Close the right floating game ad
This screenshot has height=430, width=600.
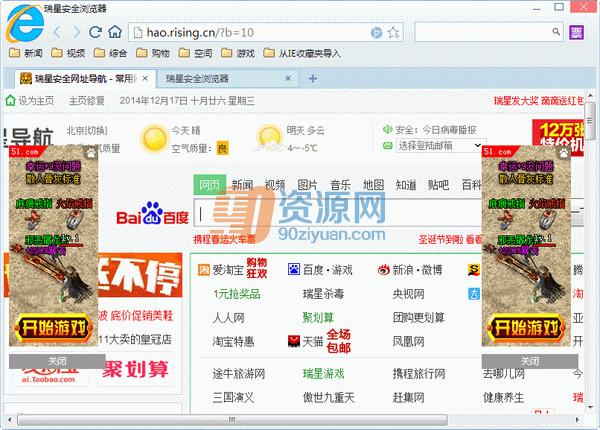click(x=530, y=361)
